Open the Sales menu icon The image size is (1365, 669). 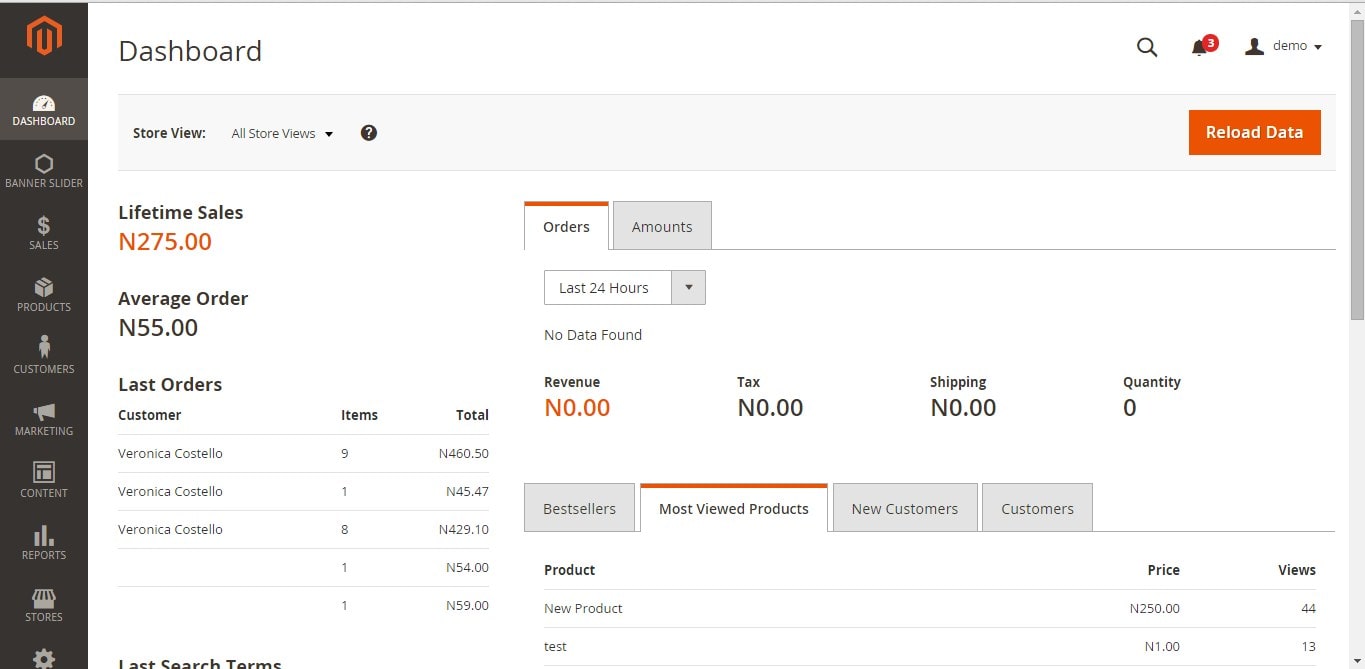point(44,234)
